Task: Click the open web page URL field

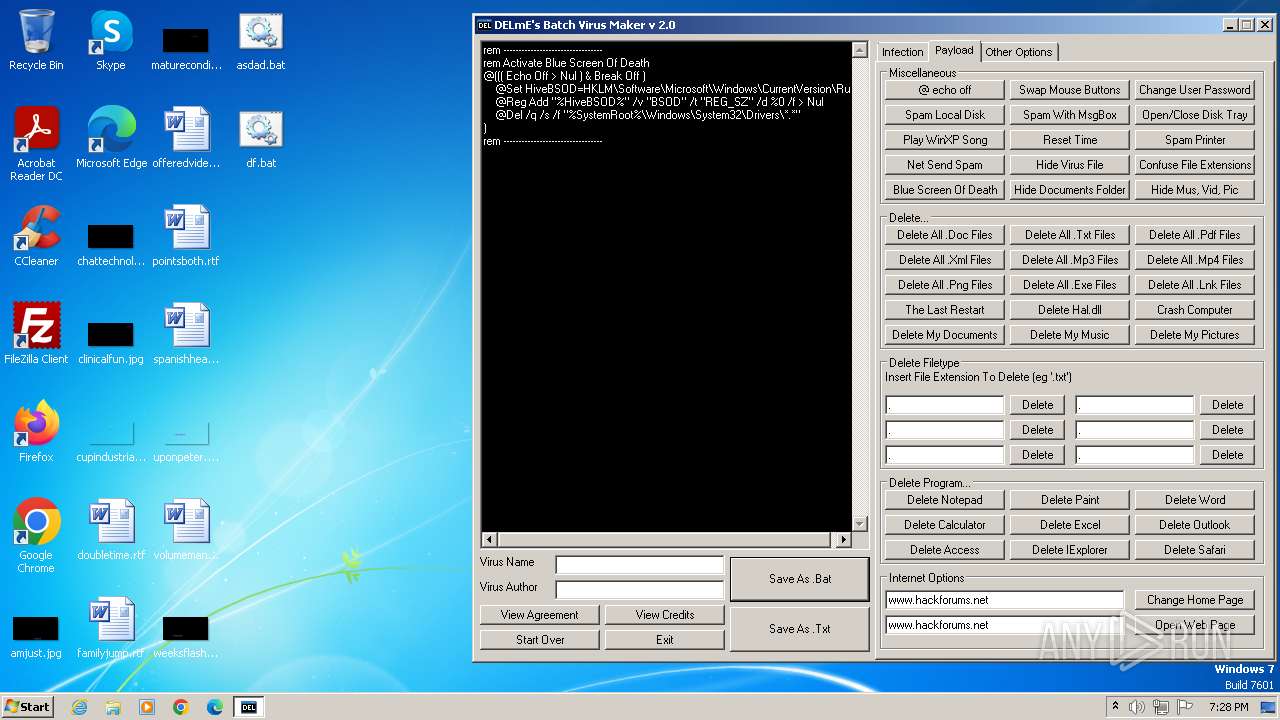Action: tap(1005, 625)
